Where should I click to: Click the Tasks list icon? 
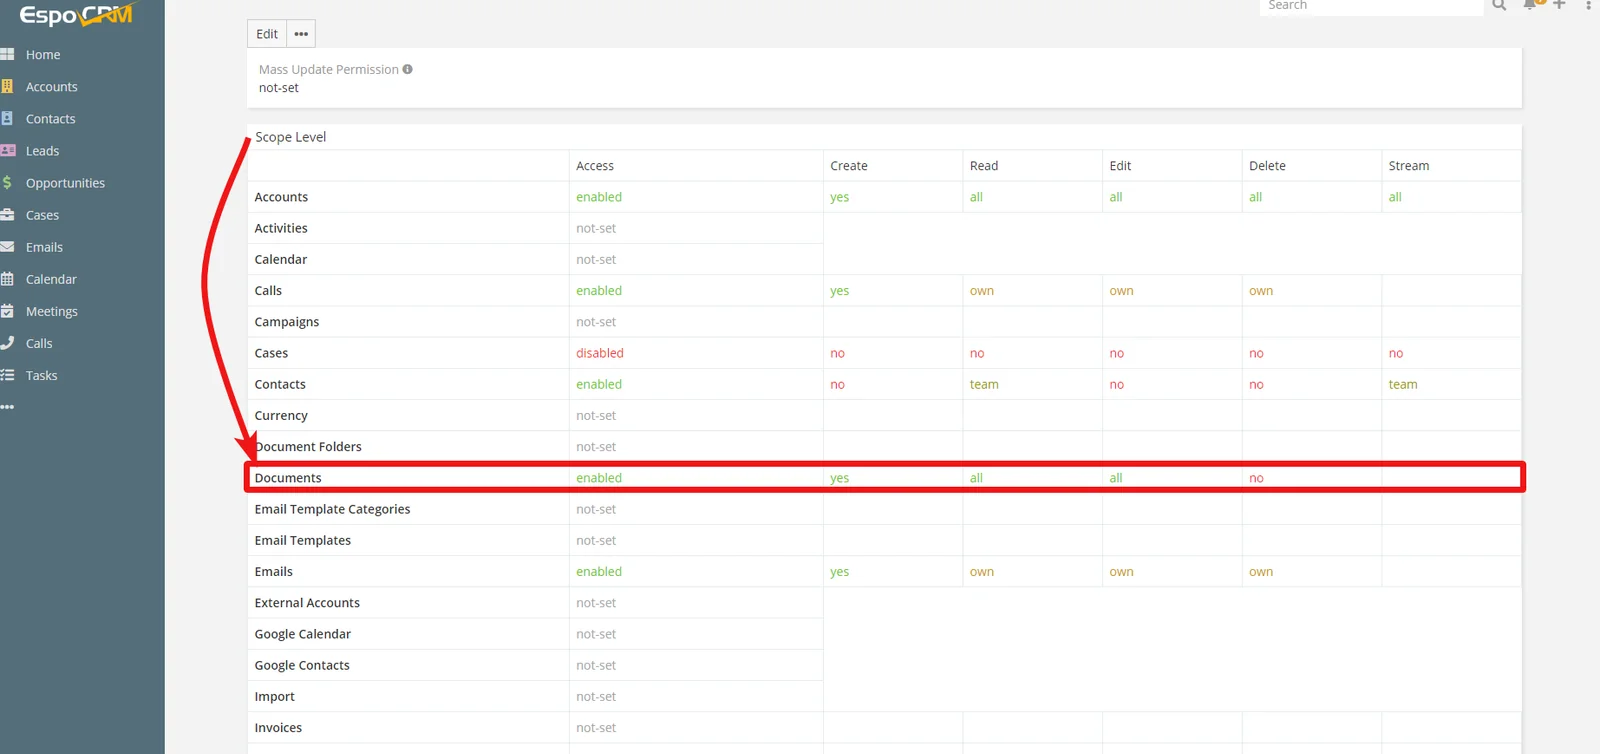pyautogui.click(x=7, y=375)
